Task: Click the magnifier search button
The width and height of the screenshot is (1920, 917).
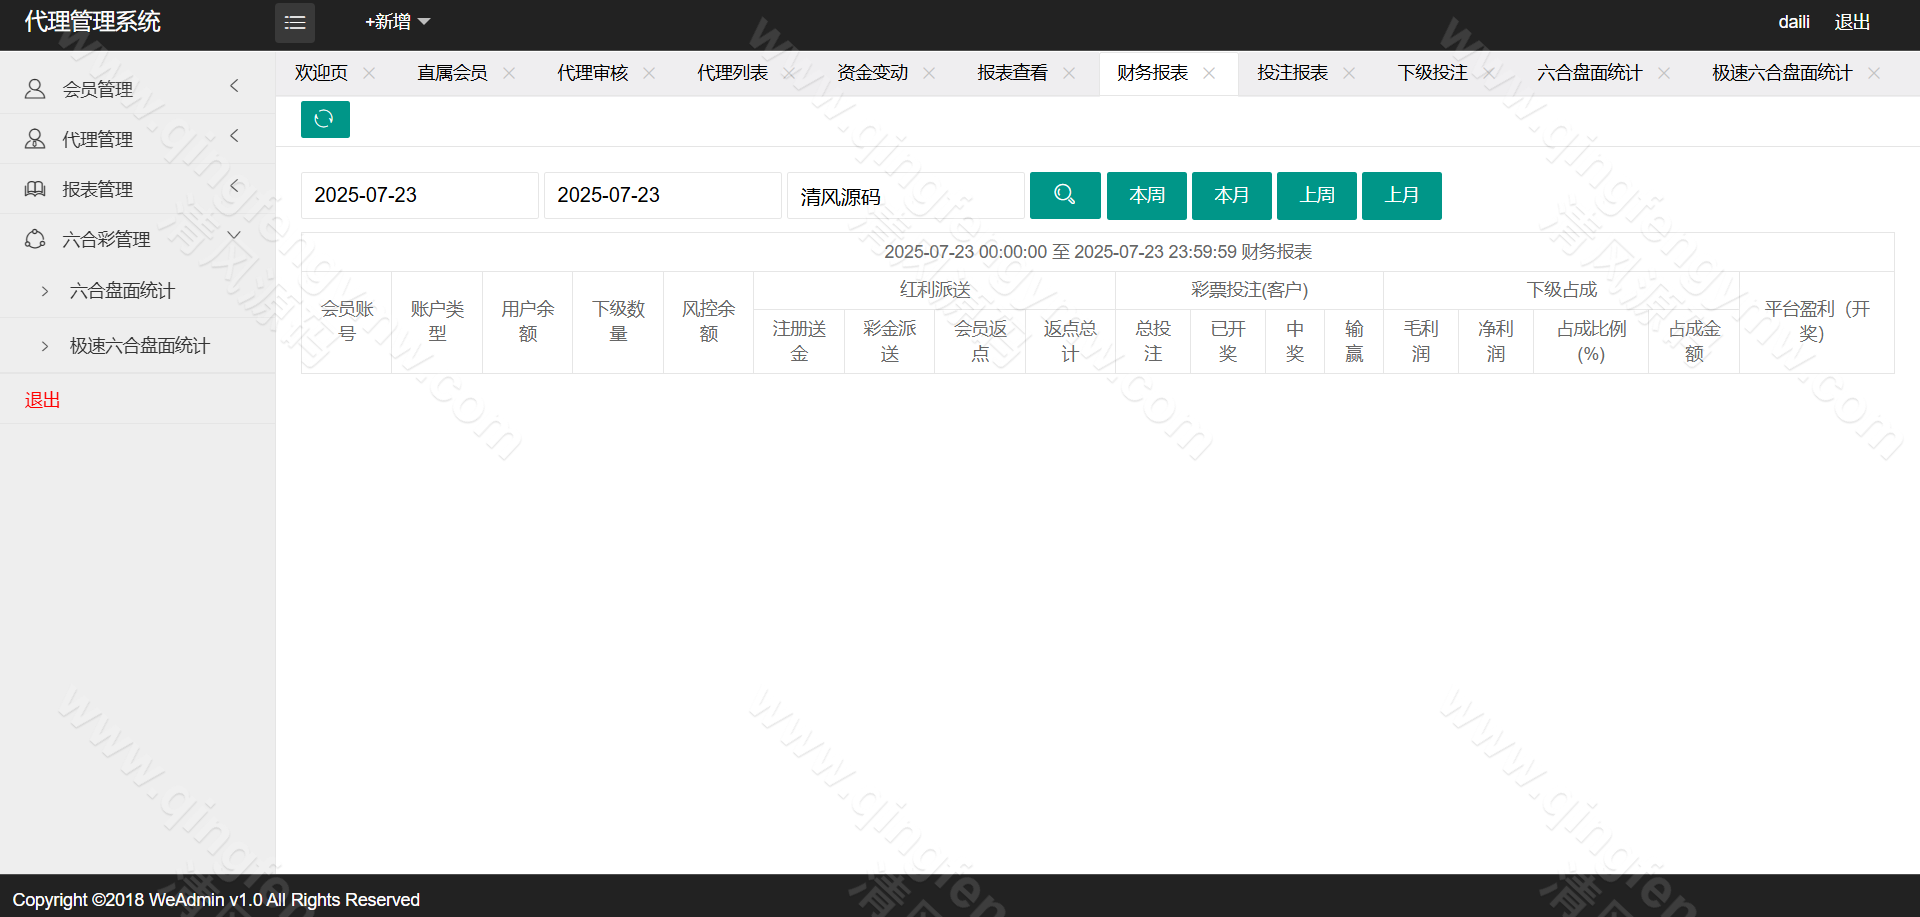Action: tap(1064, 195)
